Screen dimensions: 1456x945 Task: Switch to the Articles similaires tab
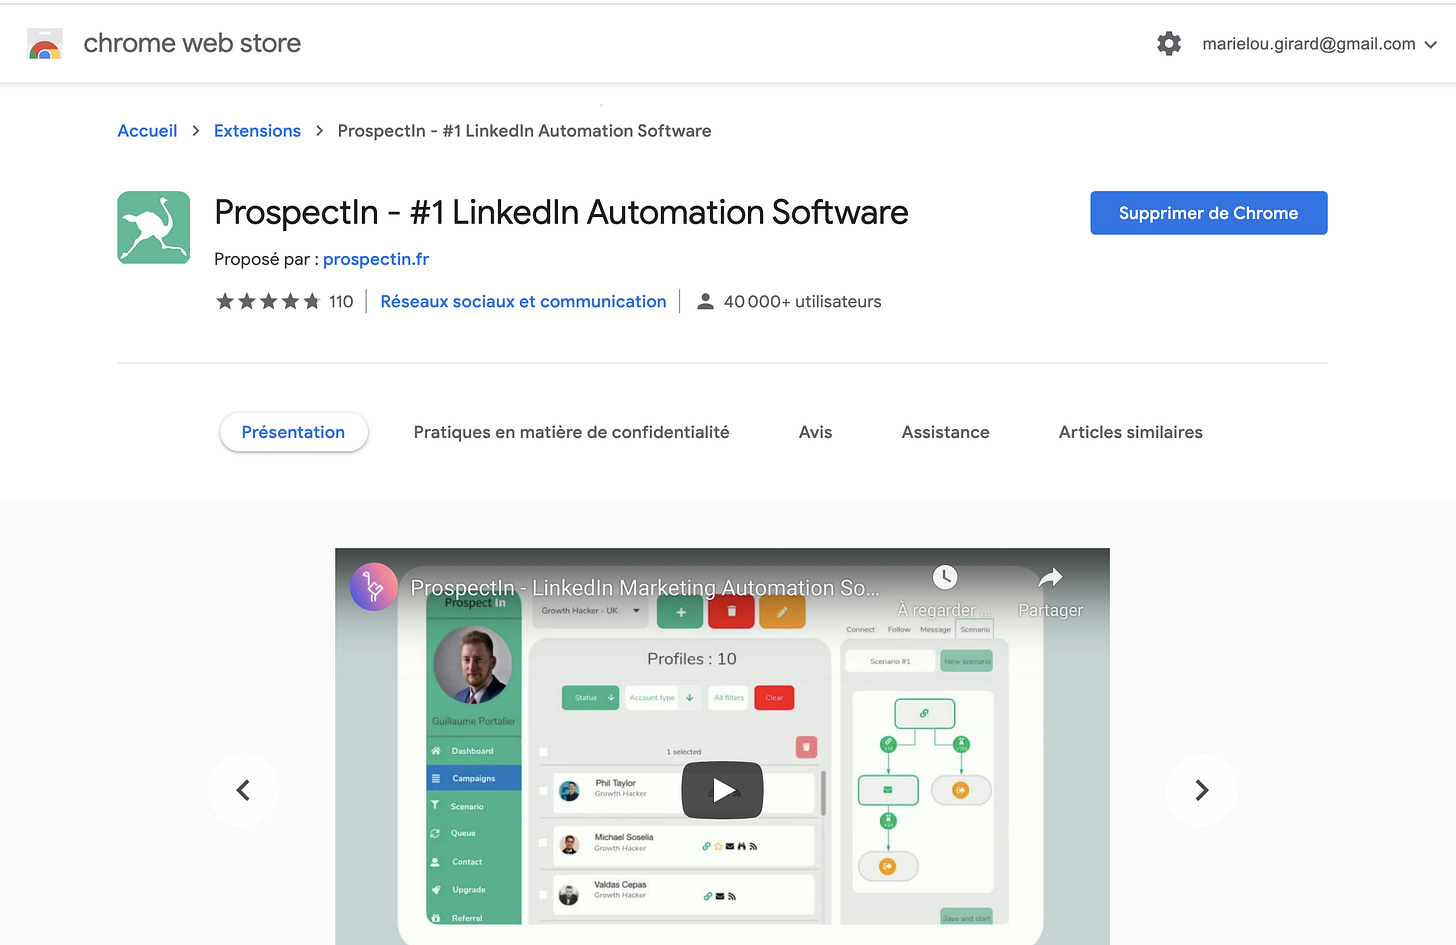tap(1130, 432)
